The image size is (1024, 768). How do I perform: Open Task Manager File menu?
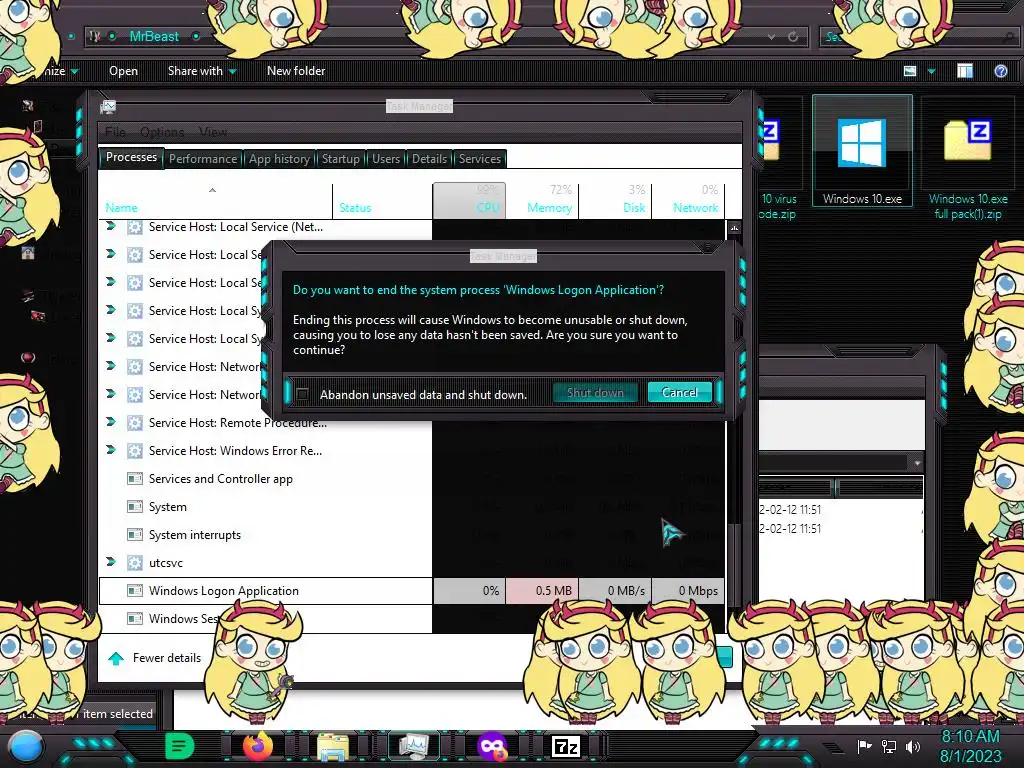(x=115, y=132)
